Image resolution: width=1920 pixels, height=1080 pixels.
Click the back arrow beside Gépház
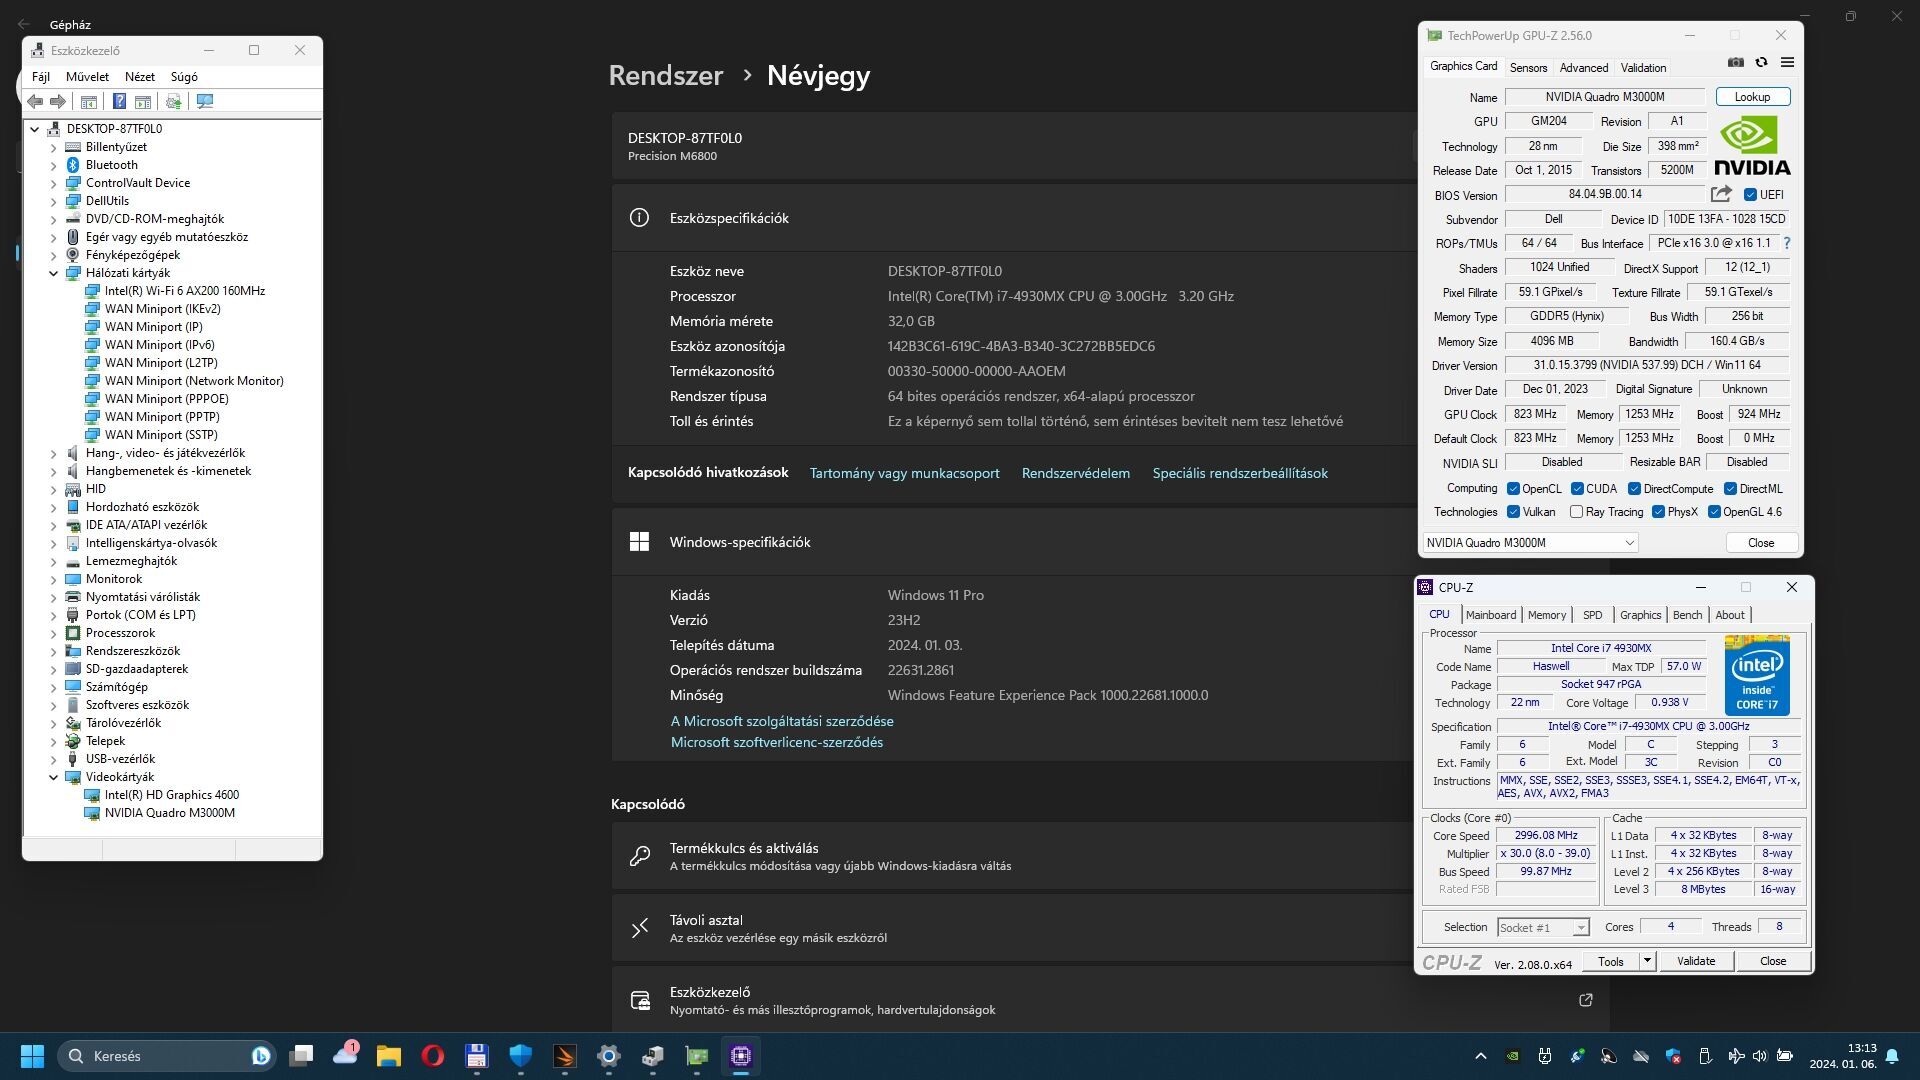pyautogui.click(x=24, y=24)
